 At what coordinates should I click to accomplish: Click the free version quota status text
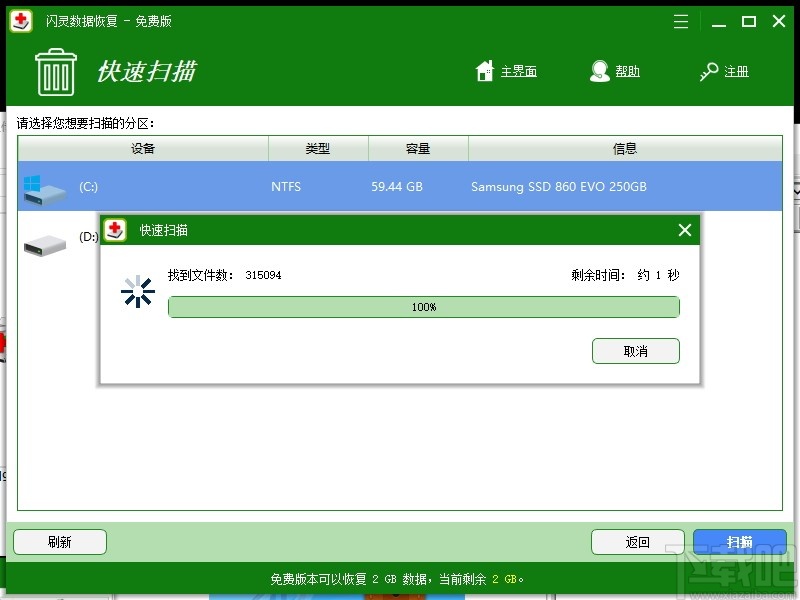click(397, 579)
